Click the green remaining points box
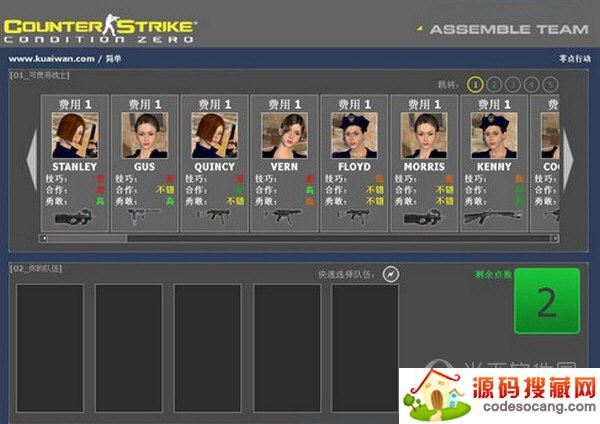This screenshot has height=424, width=600. coord(547,301)
